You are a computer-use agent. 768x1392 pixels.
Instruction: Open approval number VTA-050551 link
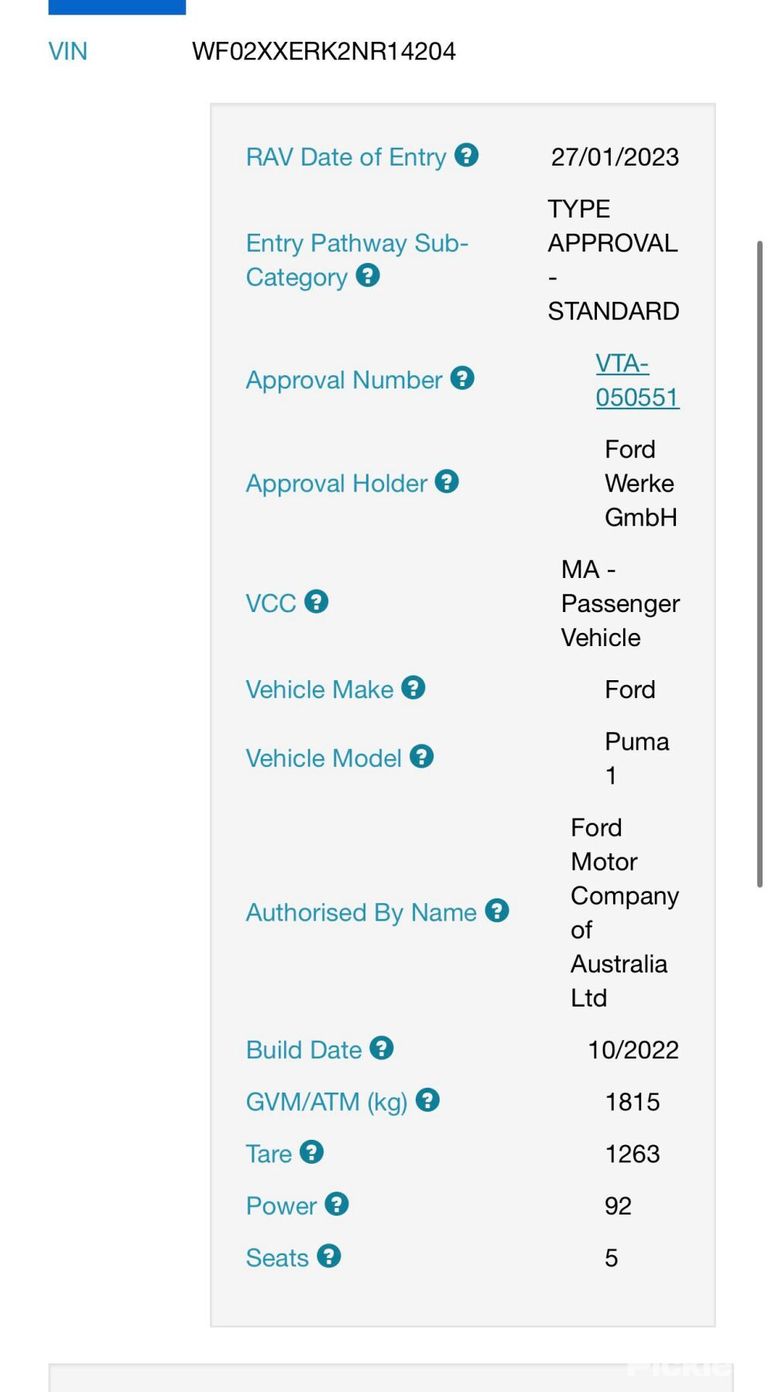pos(637,380)
